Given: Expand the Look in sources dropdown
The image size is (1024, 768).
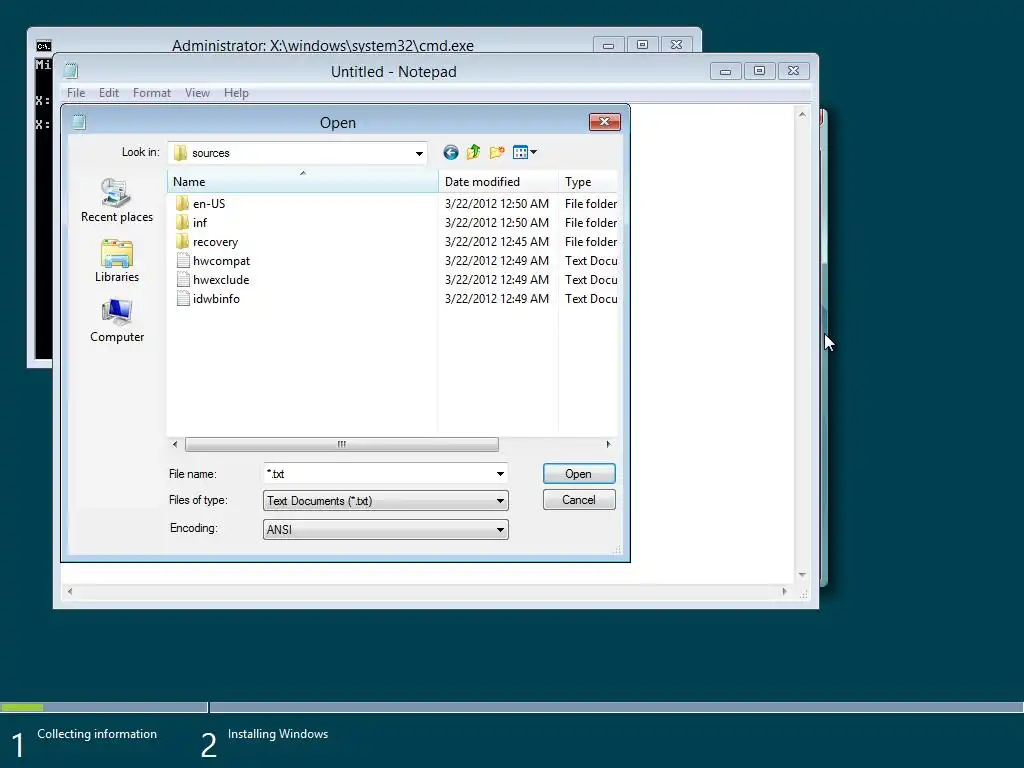Looking at the screenshot, I should pyautogui.click(x=419, y=153).
